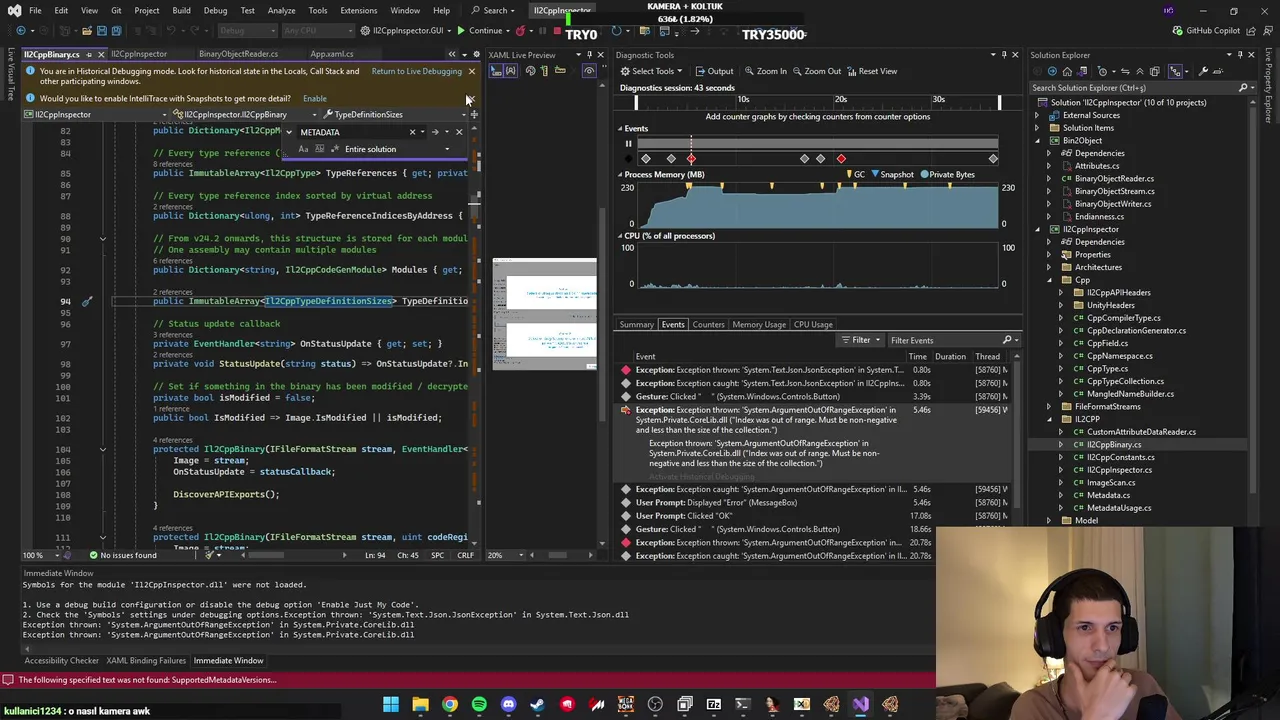Click the Hot Reload flame icon
This screenshot has height=720, width=1280.
point(520,30)
